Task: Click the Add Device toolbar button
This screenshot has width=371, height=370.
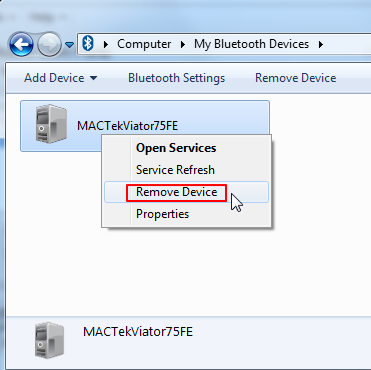Action: point(54,78)
